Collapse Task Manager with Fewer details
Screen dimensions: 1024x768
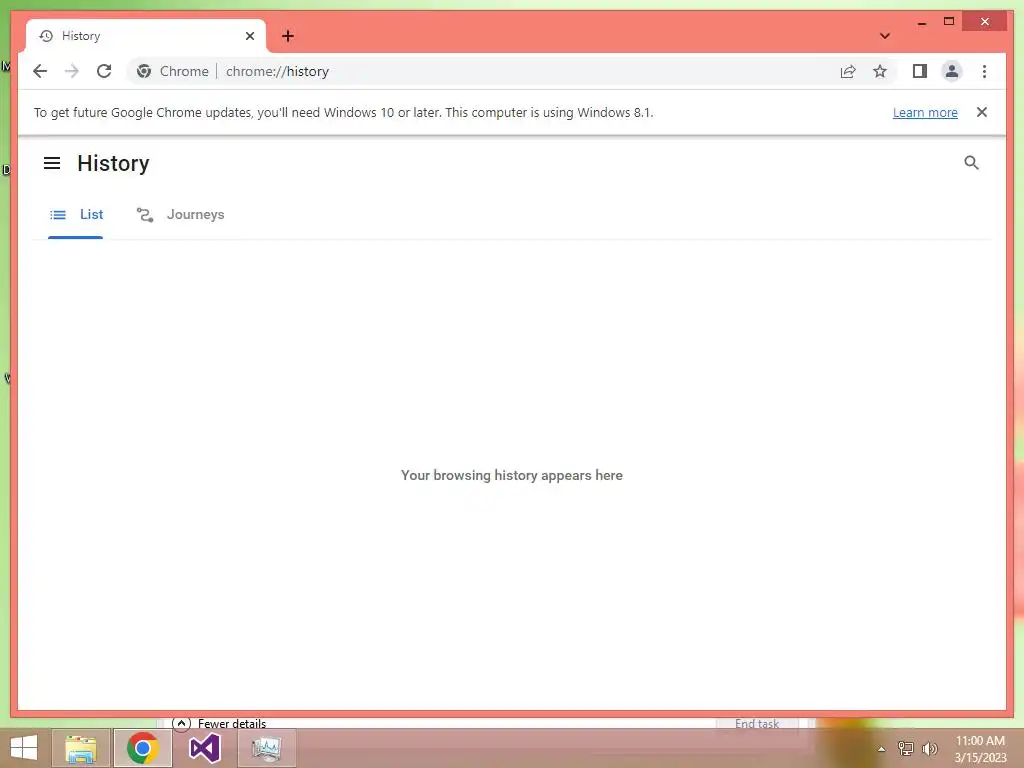[x=219, y=724]
